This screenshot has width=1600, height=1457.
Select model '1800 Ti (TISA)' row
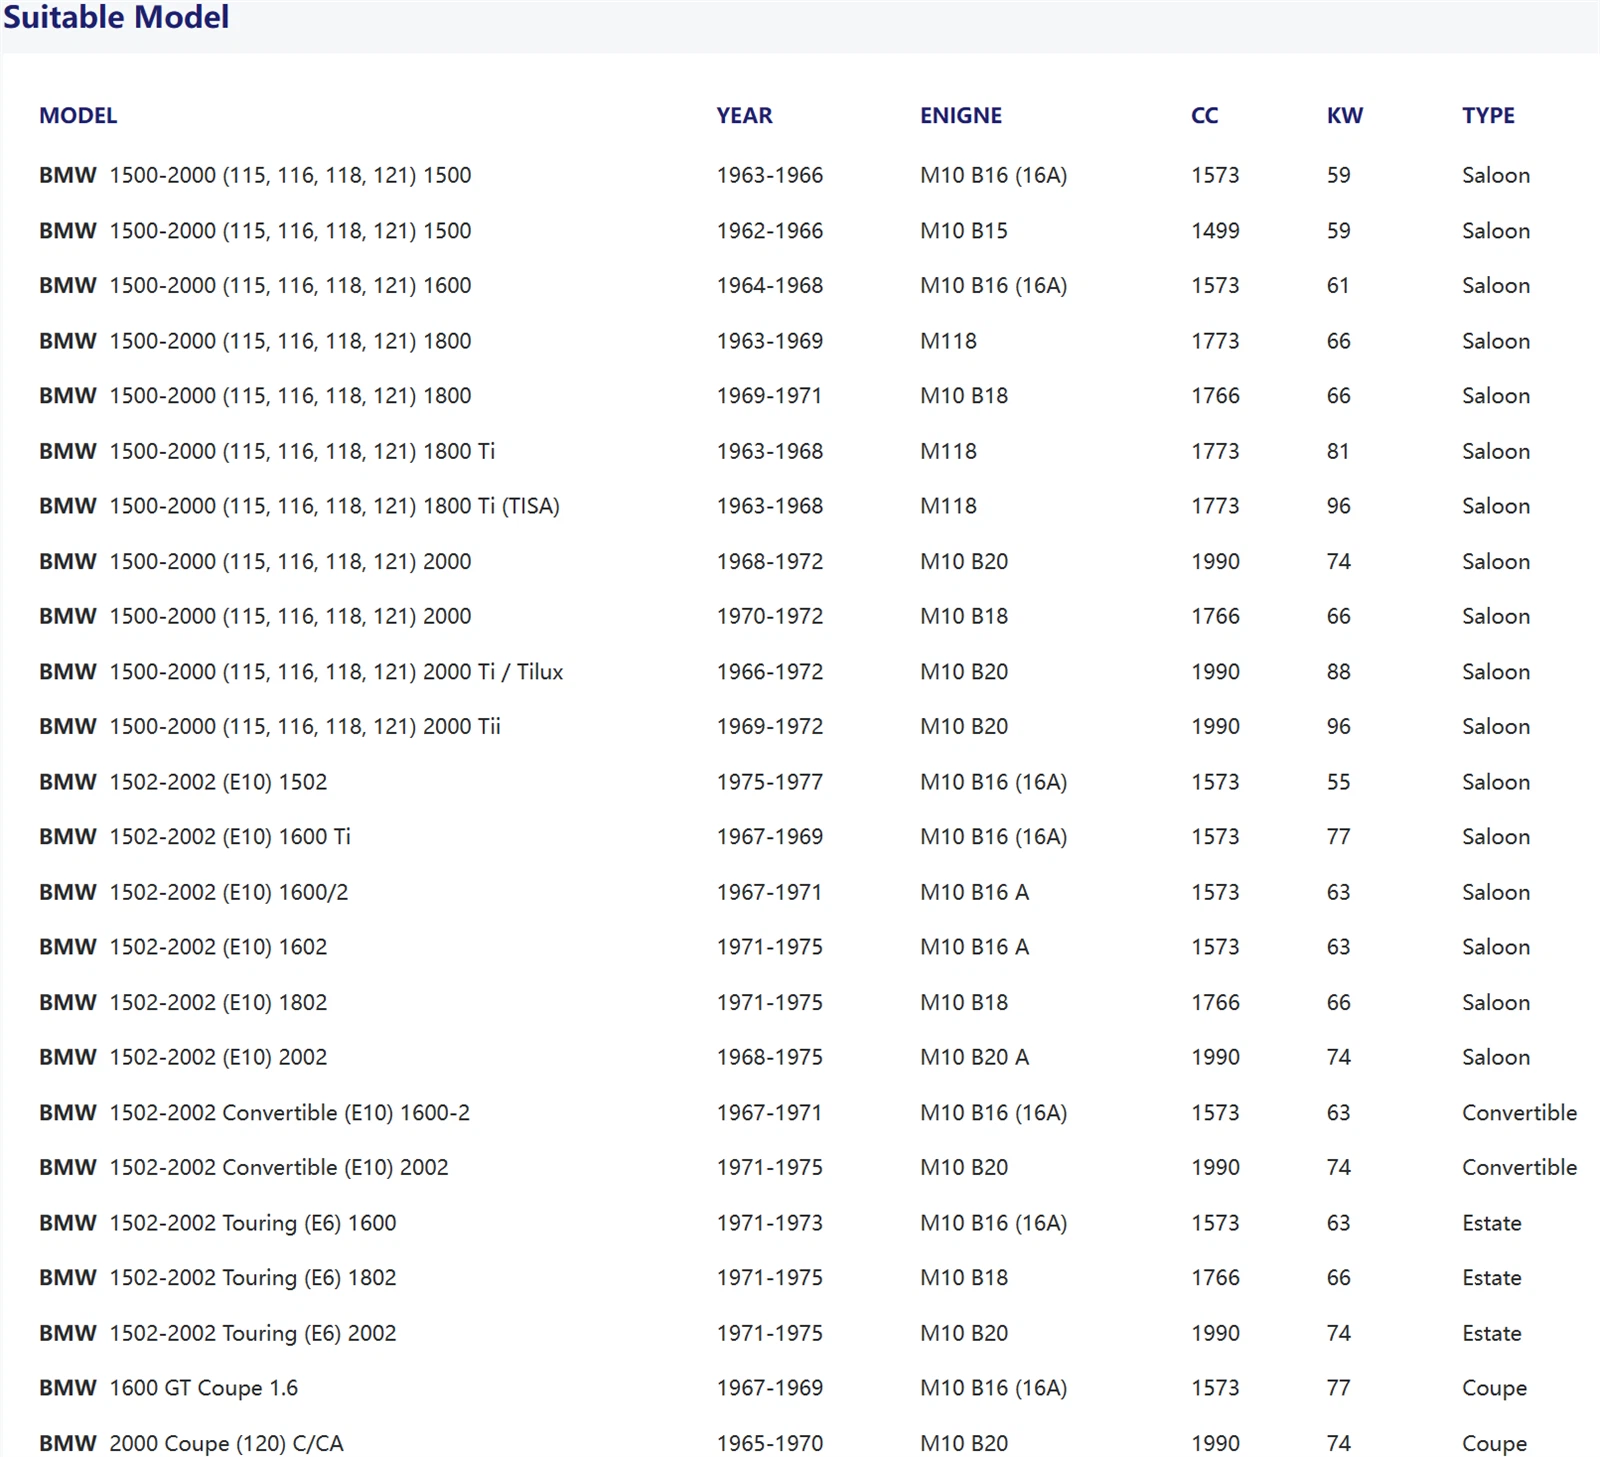[299, 506]
